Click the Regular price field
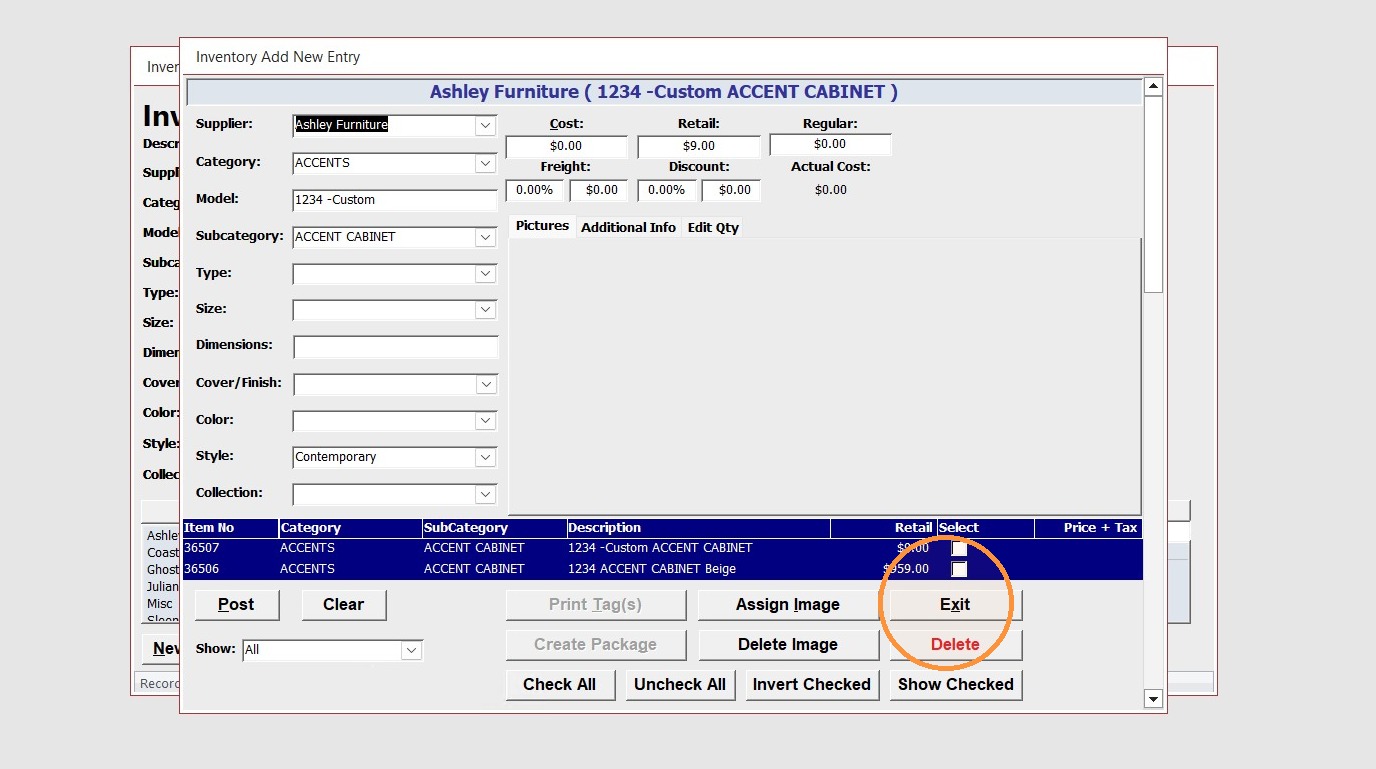1376x769 pixels. click(830, 144)
